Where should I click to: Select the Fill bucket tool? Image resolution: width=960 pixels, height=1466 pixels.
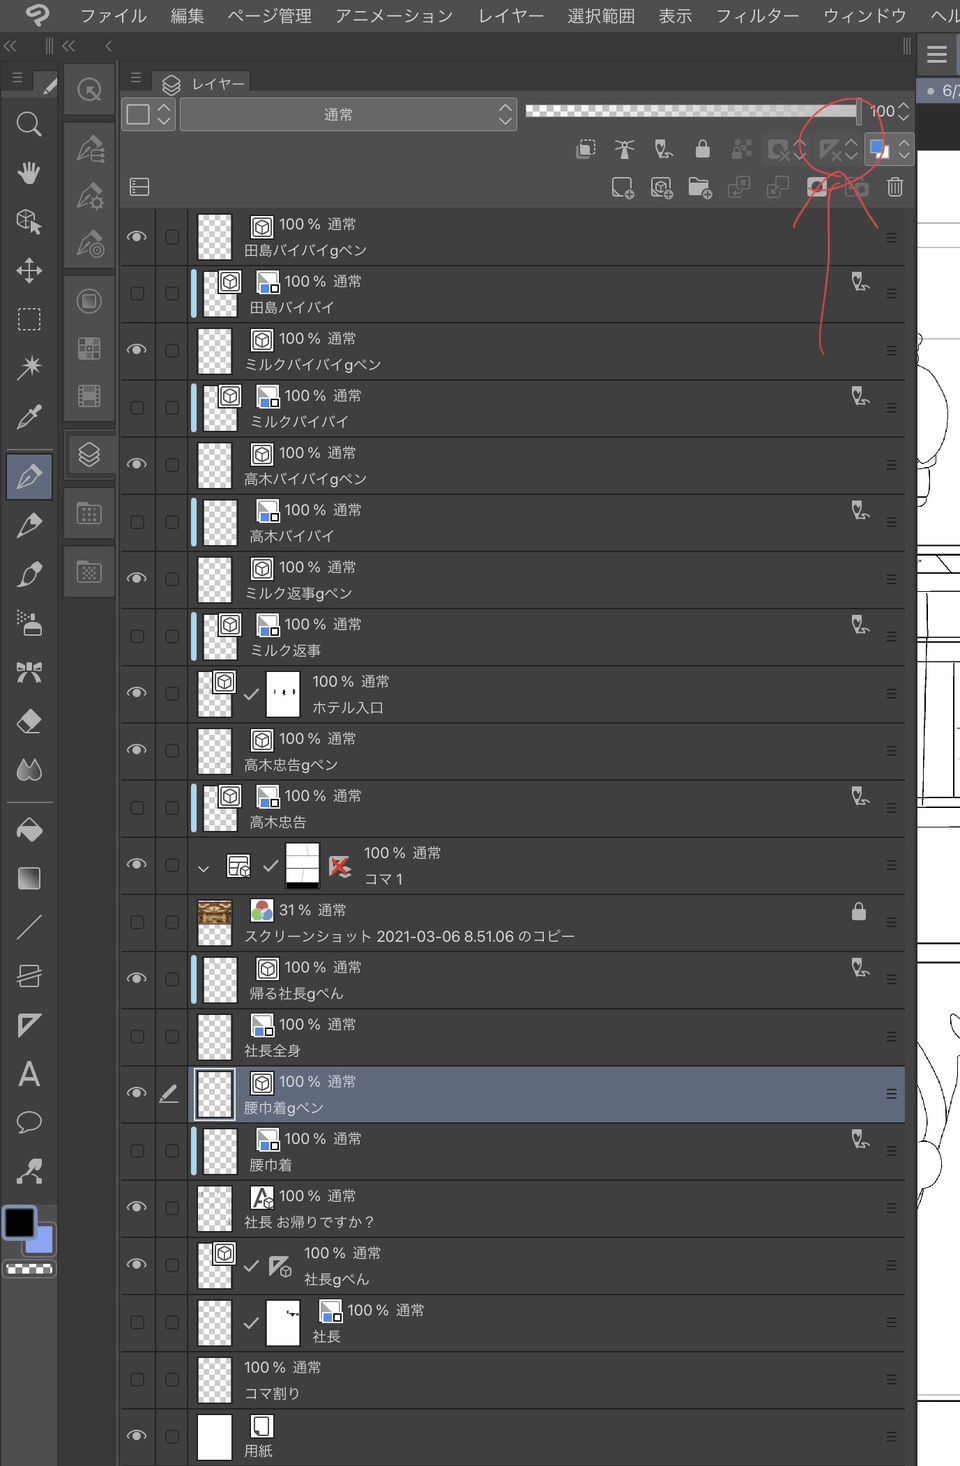(29, 830)
